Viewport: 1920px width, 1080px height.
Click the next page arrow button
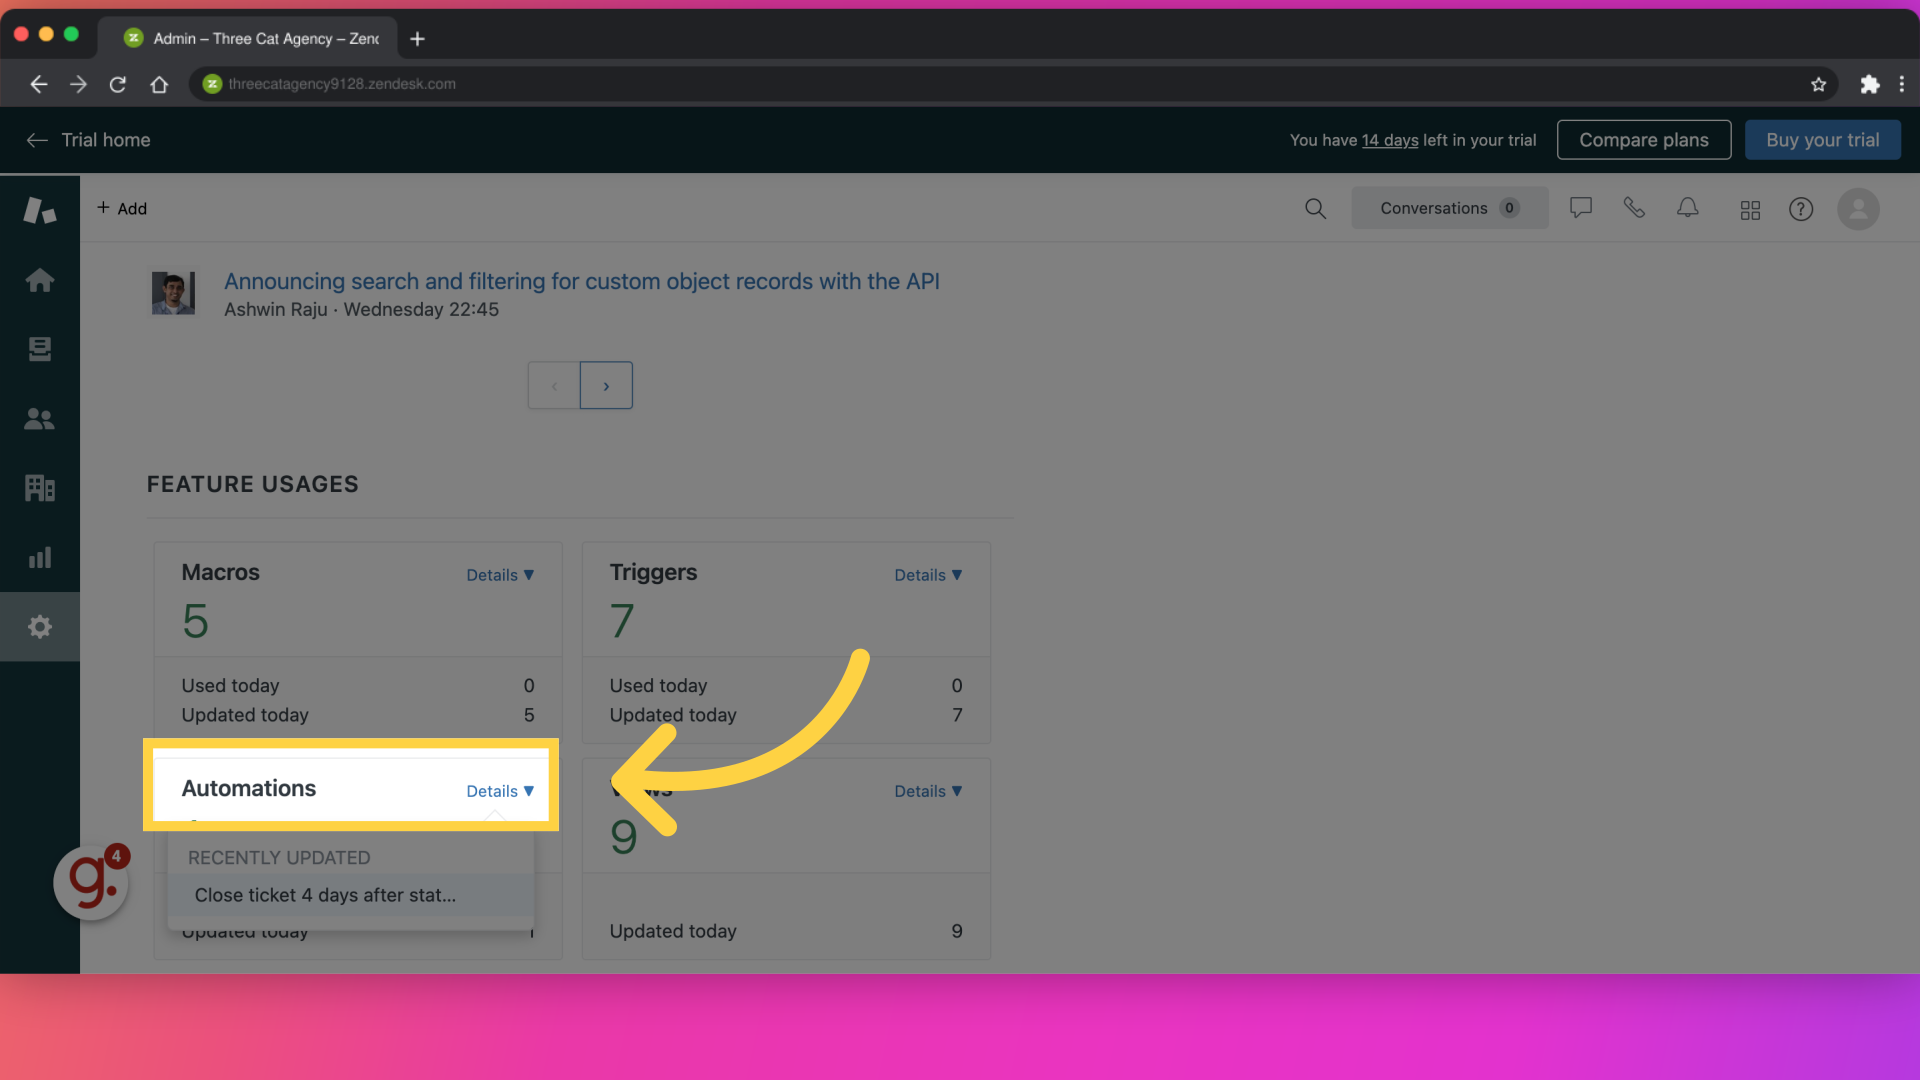[x=605, y=385]
